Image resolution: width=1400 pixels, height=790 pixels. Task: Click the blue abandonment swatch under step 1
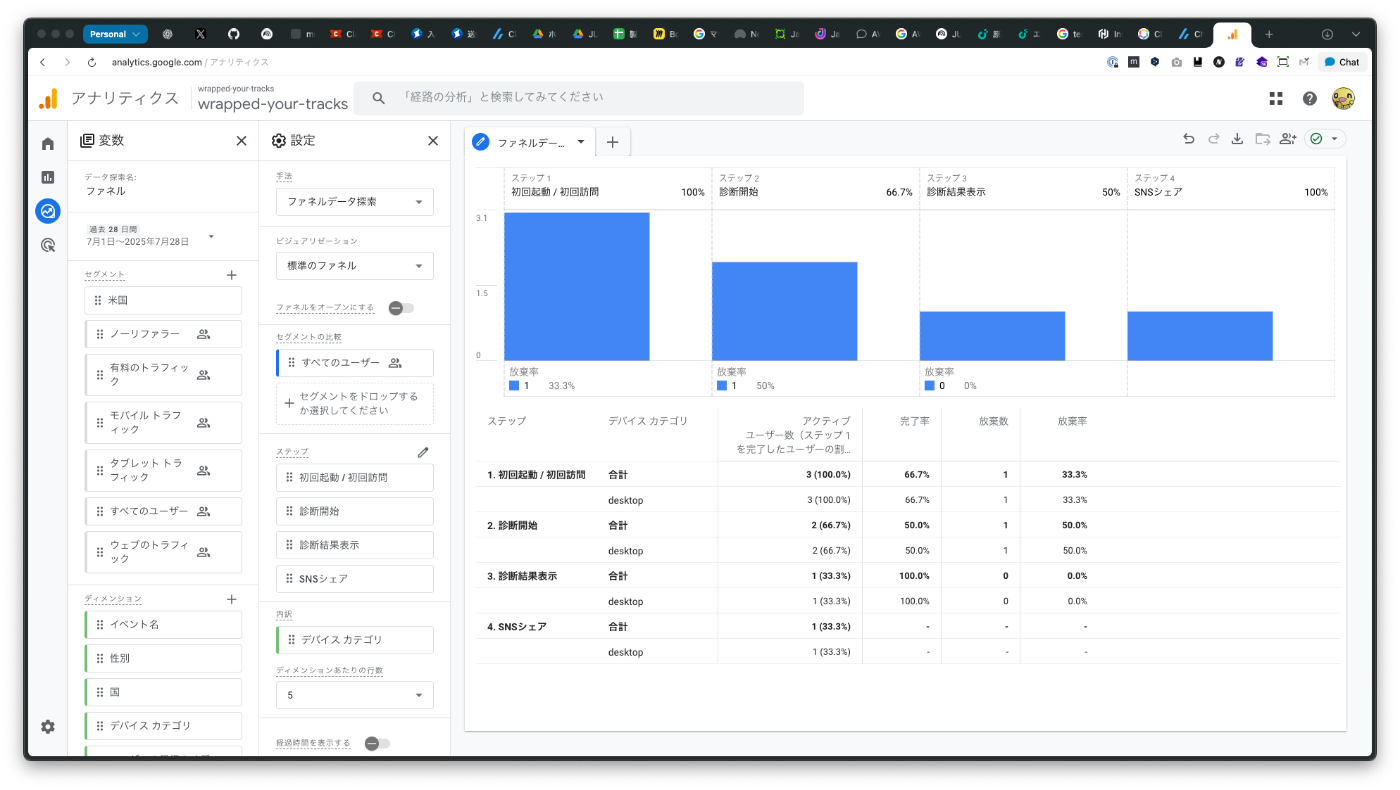pyautogui.click(x=514, y=385)
